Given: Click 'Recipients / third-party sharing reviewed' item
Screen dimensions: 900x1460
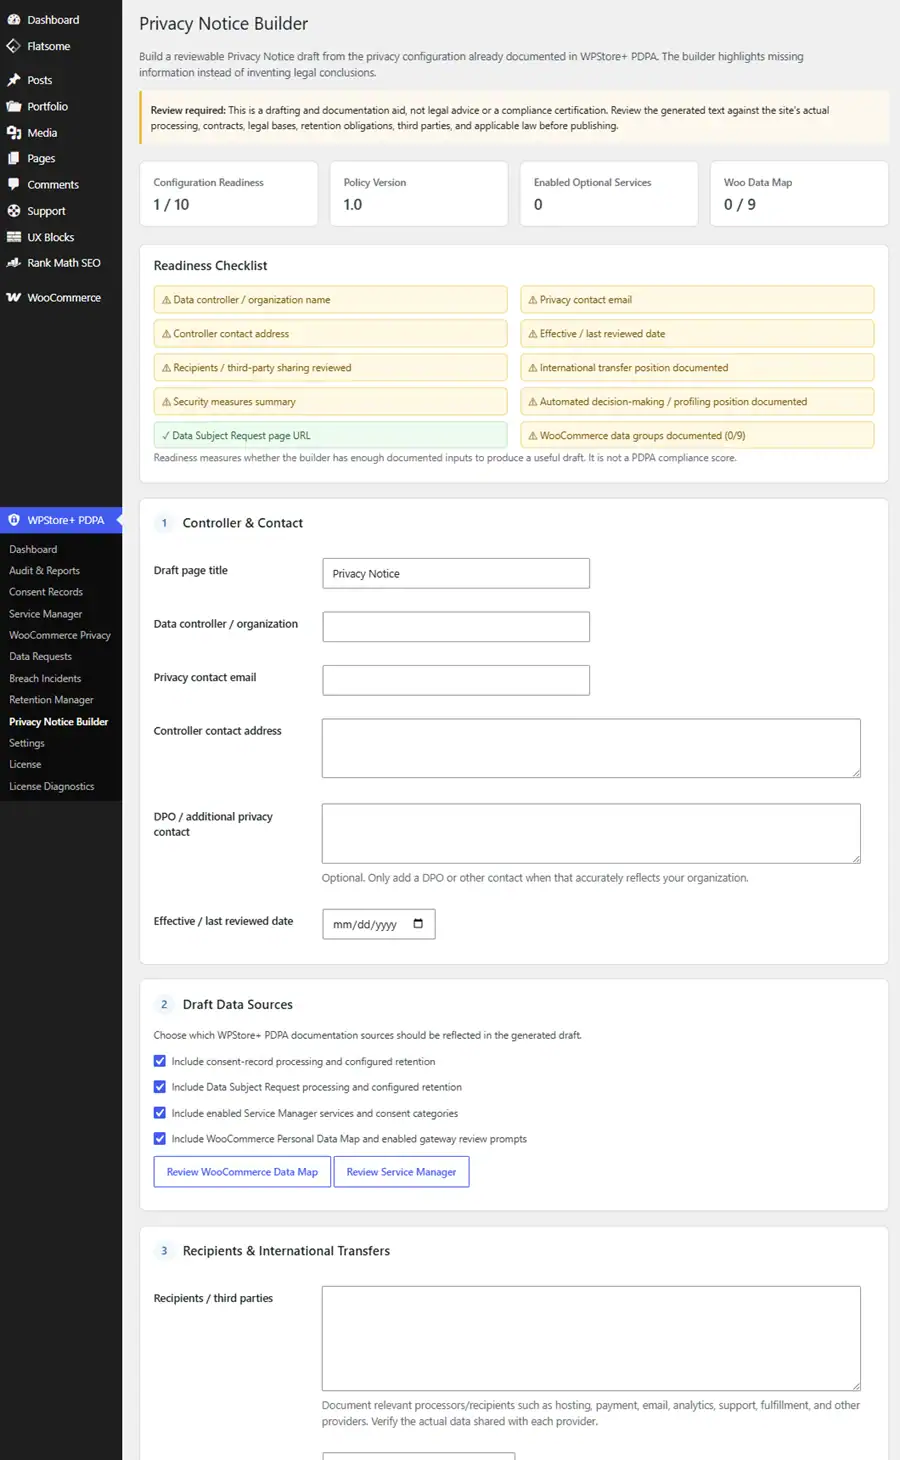Looking at the screenshot, I should point(330,368).
